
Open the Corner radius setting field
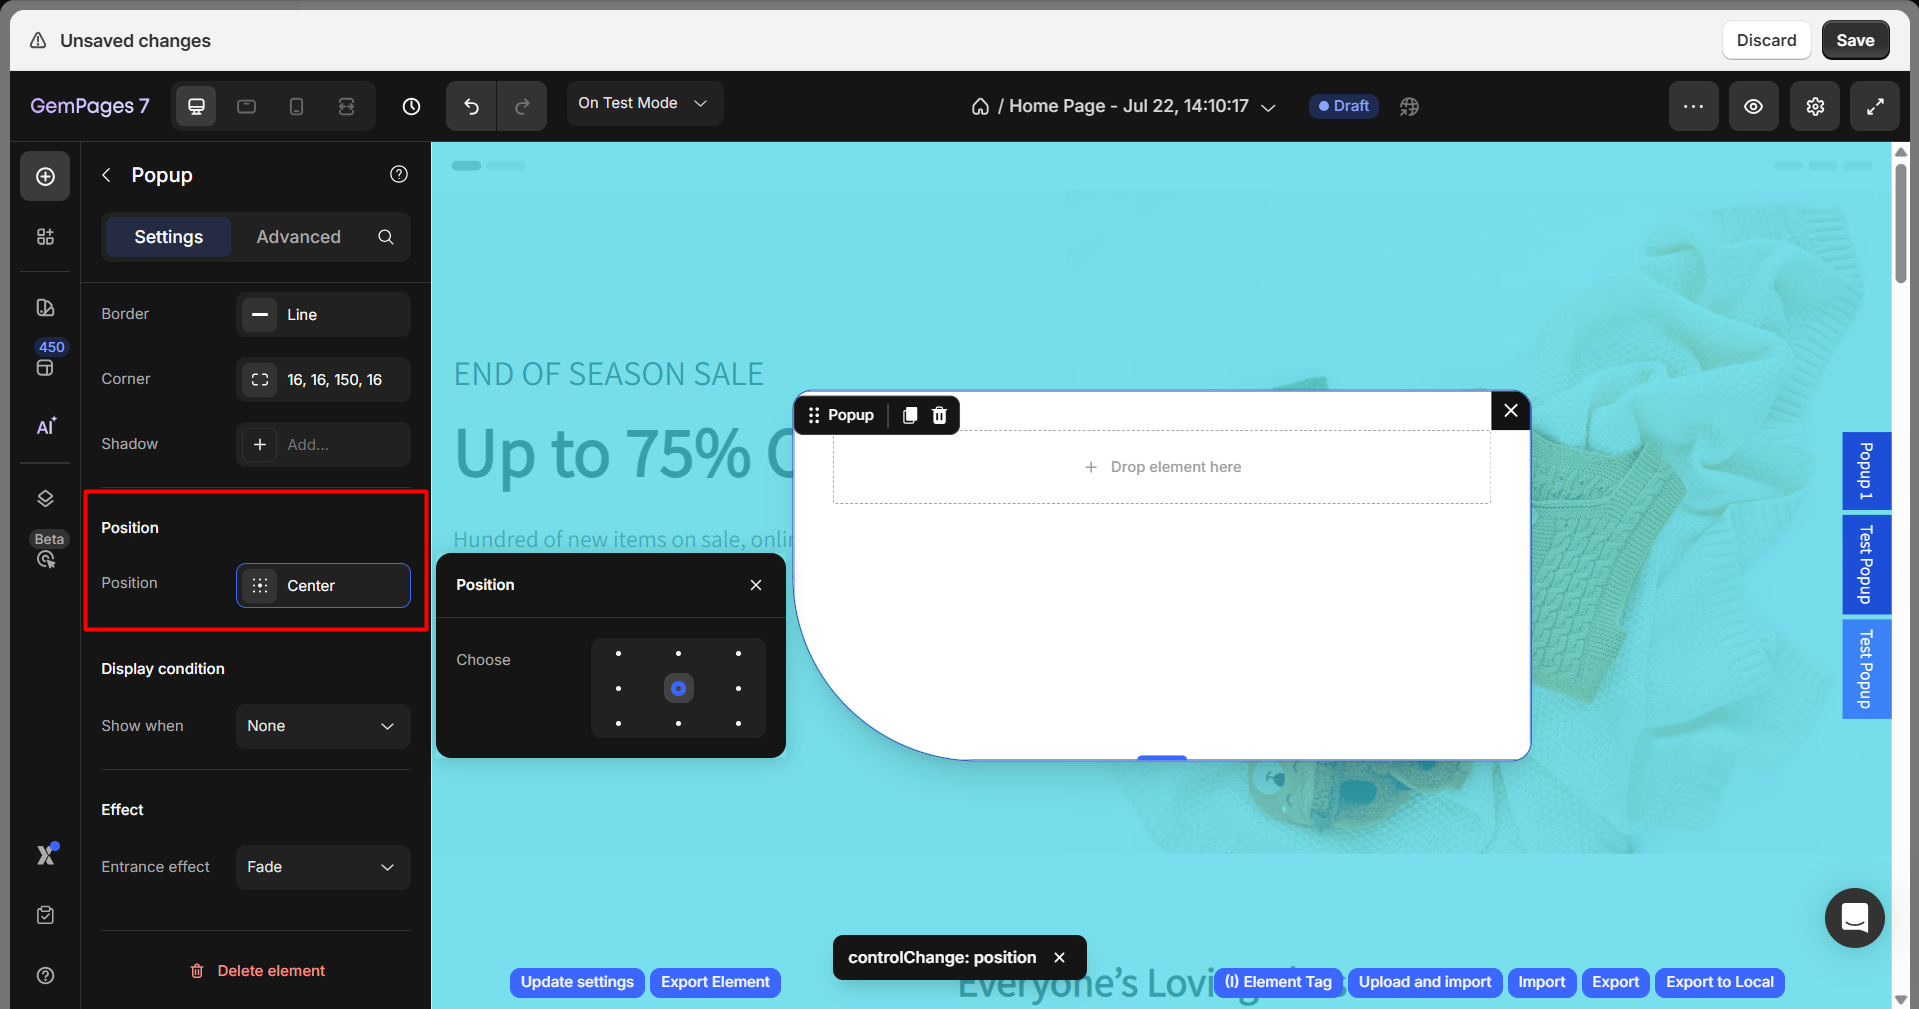pyautogui.click(x=323, y=379)
